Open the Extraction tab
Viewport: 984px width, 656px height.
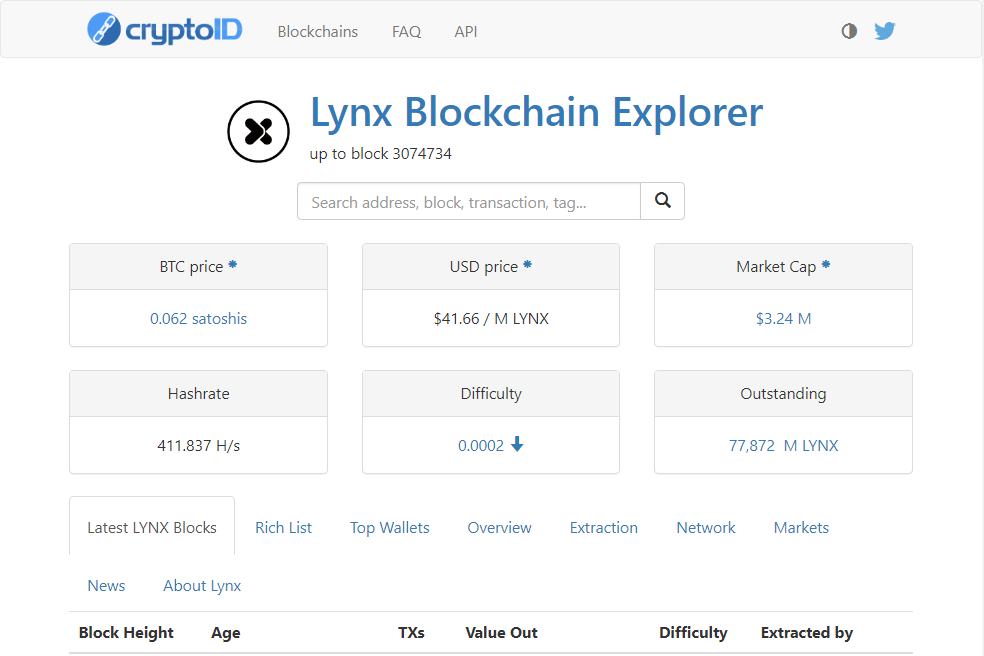[x=604, y=527]
